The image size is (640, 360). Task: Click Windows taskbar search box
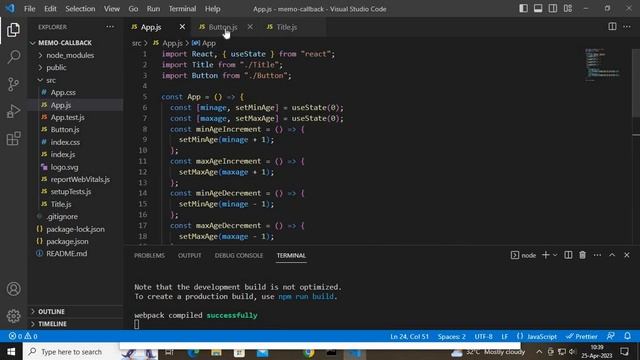[71, 352]
